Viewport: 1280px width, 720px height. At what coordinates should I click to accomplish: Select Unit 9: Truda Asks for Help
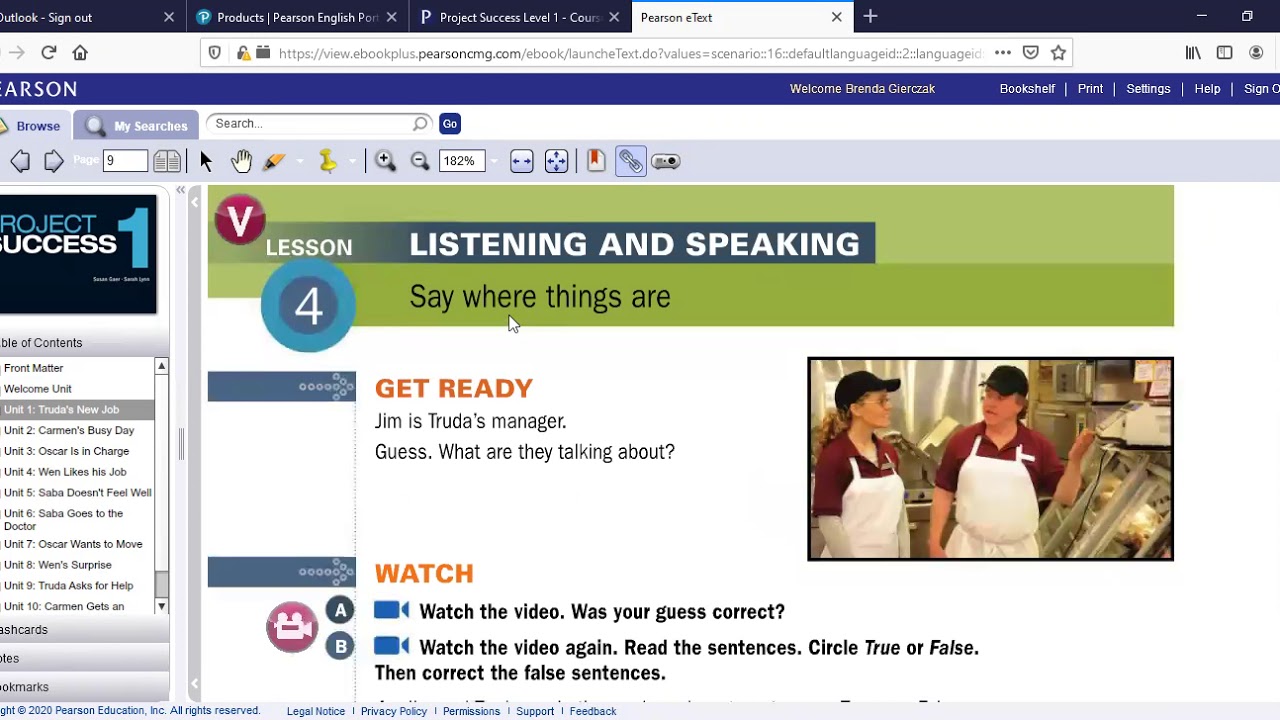click(68, 586)
